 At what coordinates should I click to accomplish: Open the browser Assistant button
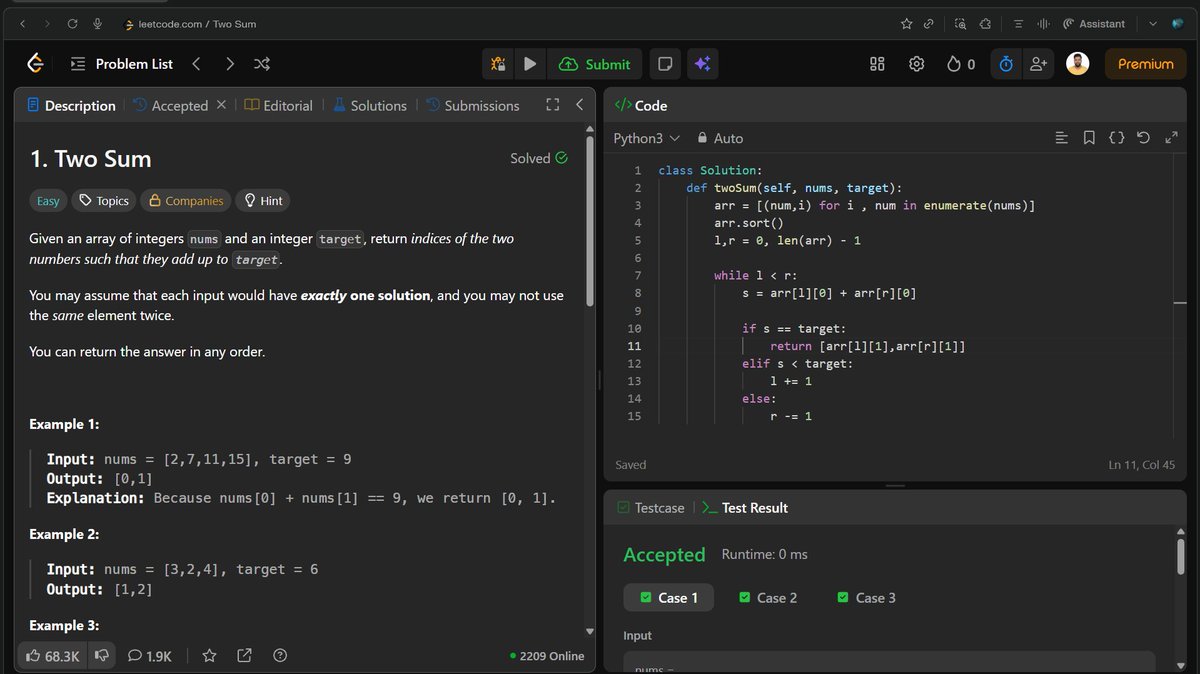[1094, 24]
